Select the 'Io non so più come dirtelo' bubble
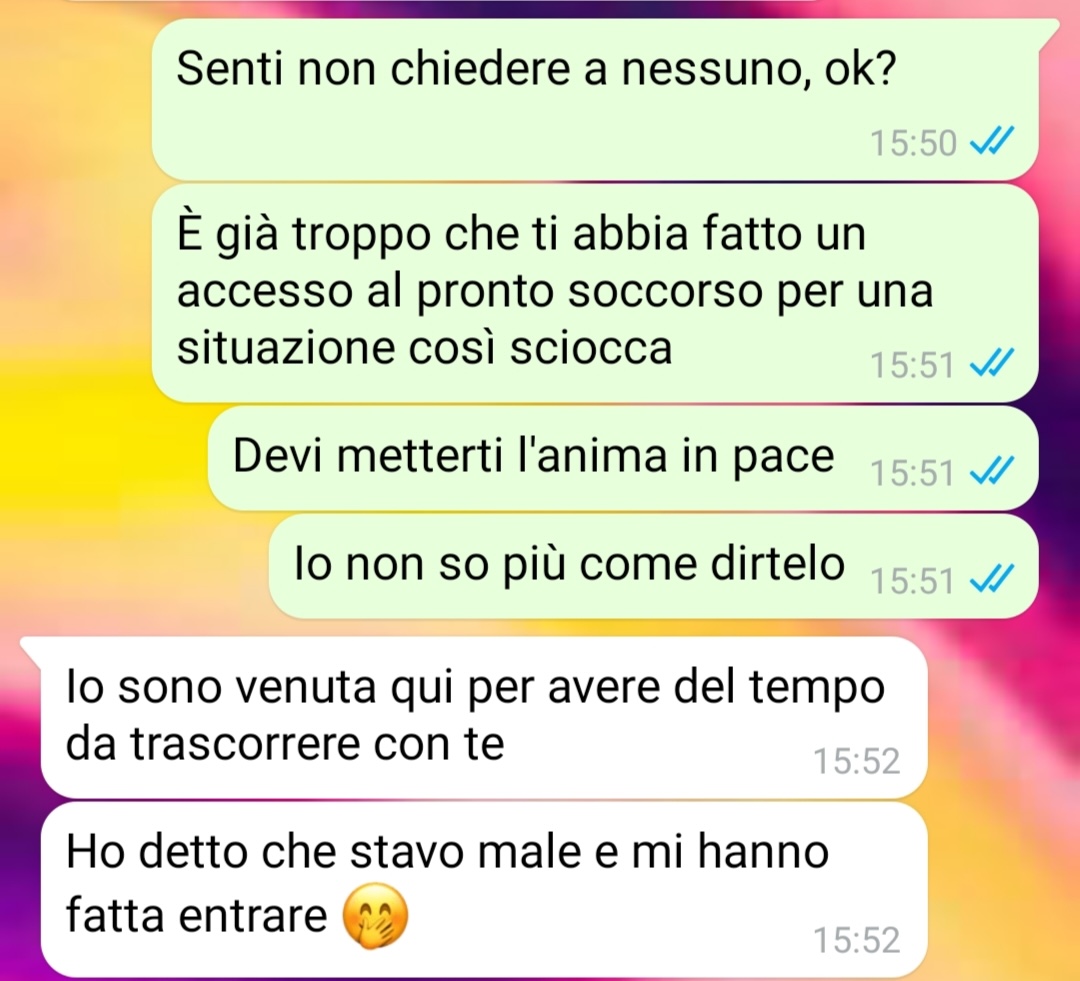The height and width of the screenshot is (981, 1080). click(x=654, y=566)
